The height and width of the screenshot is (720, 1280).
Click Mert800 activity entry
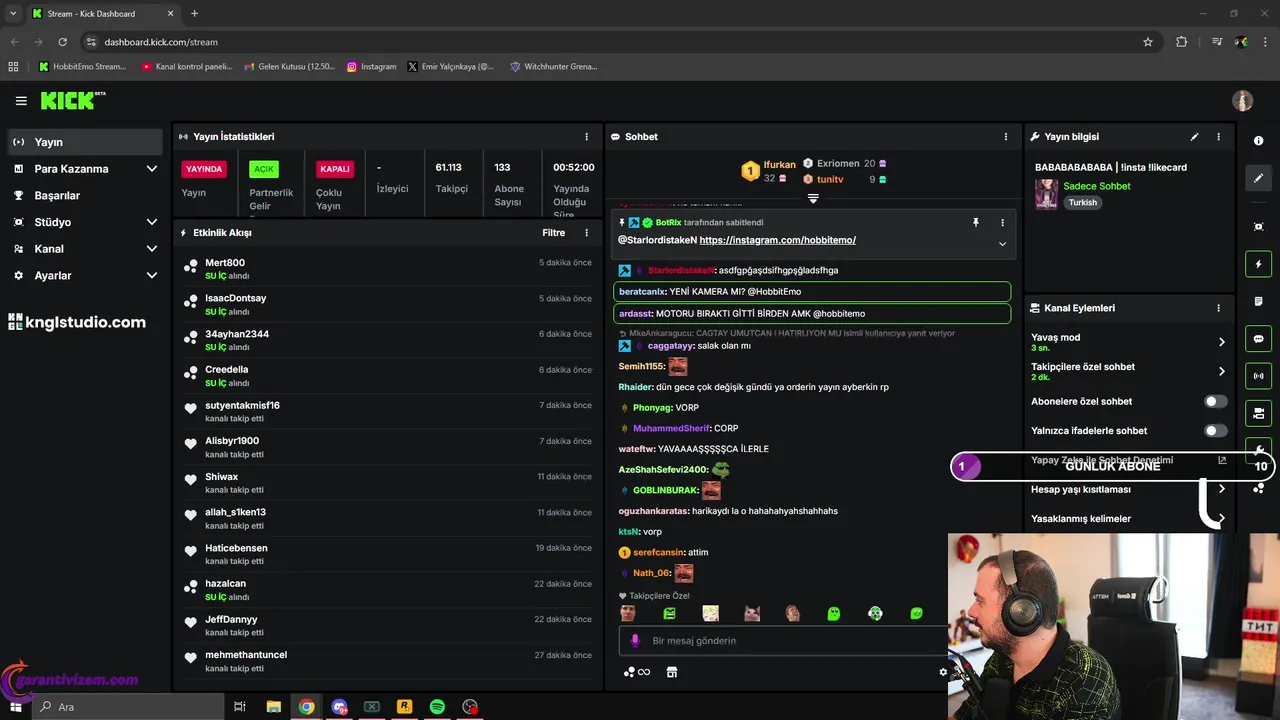pos(388,269)
